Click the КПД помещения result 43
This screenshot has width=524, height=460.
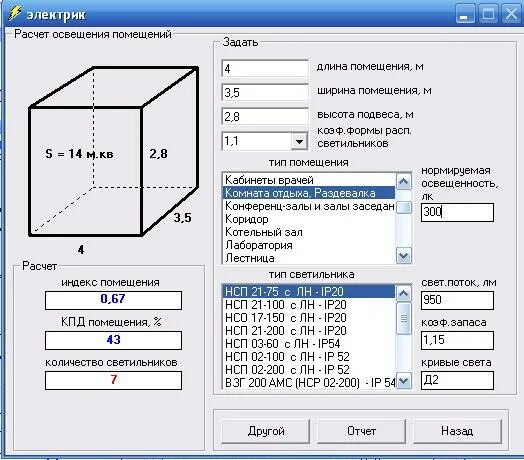click(x=113, y=340)
